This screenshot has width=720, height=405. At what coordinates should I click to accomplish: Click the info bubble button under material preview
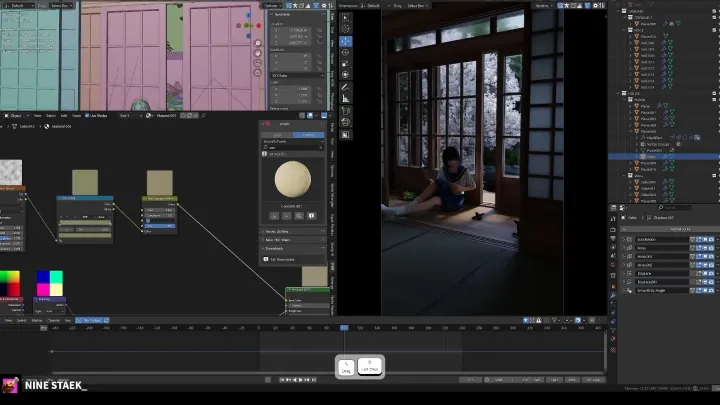311,216
